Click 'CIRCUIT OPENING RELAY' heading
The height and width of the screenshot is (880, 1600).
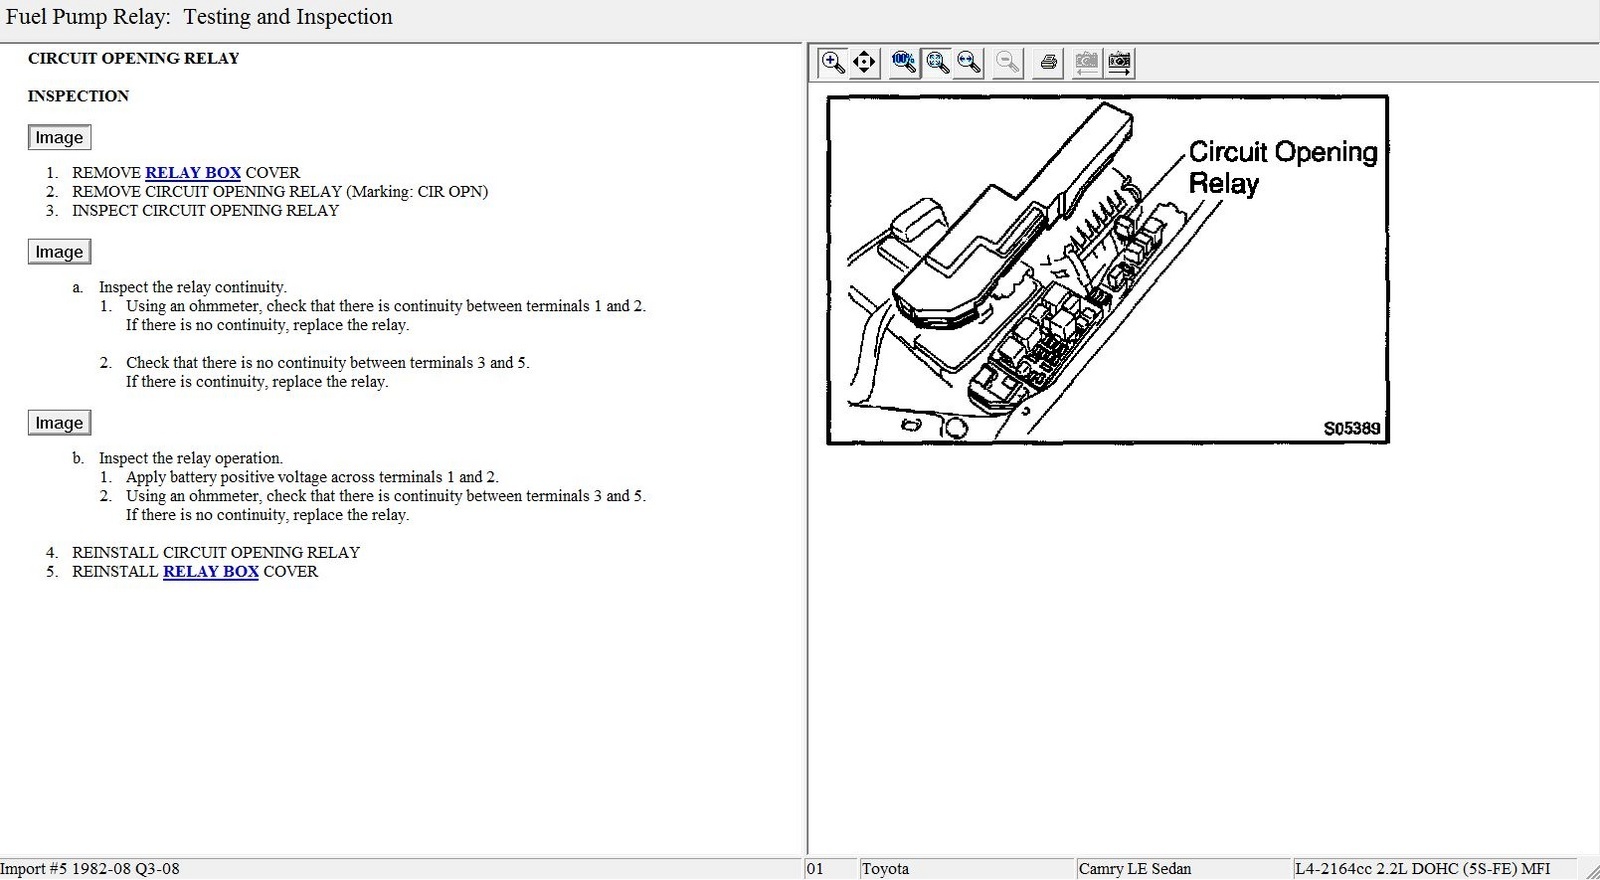coord(133,58)
